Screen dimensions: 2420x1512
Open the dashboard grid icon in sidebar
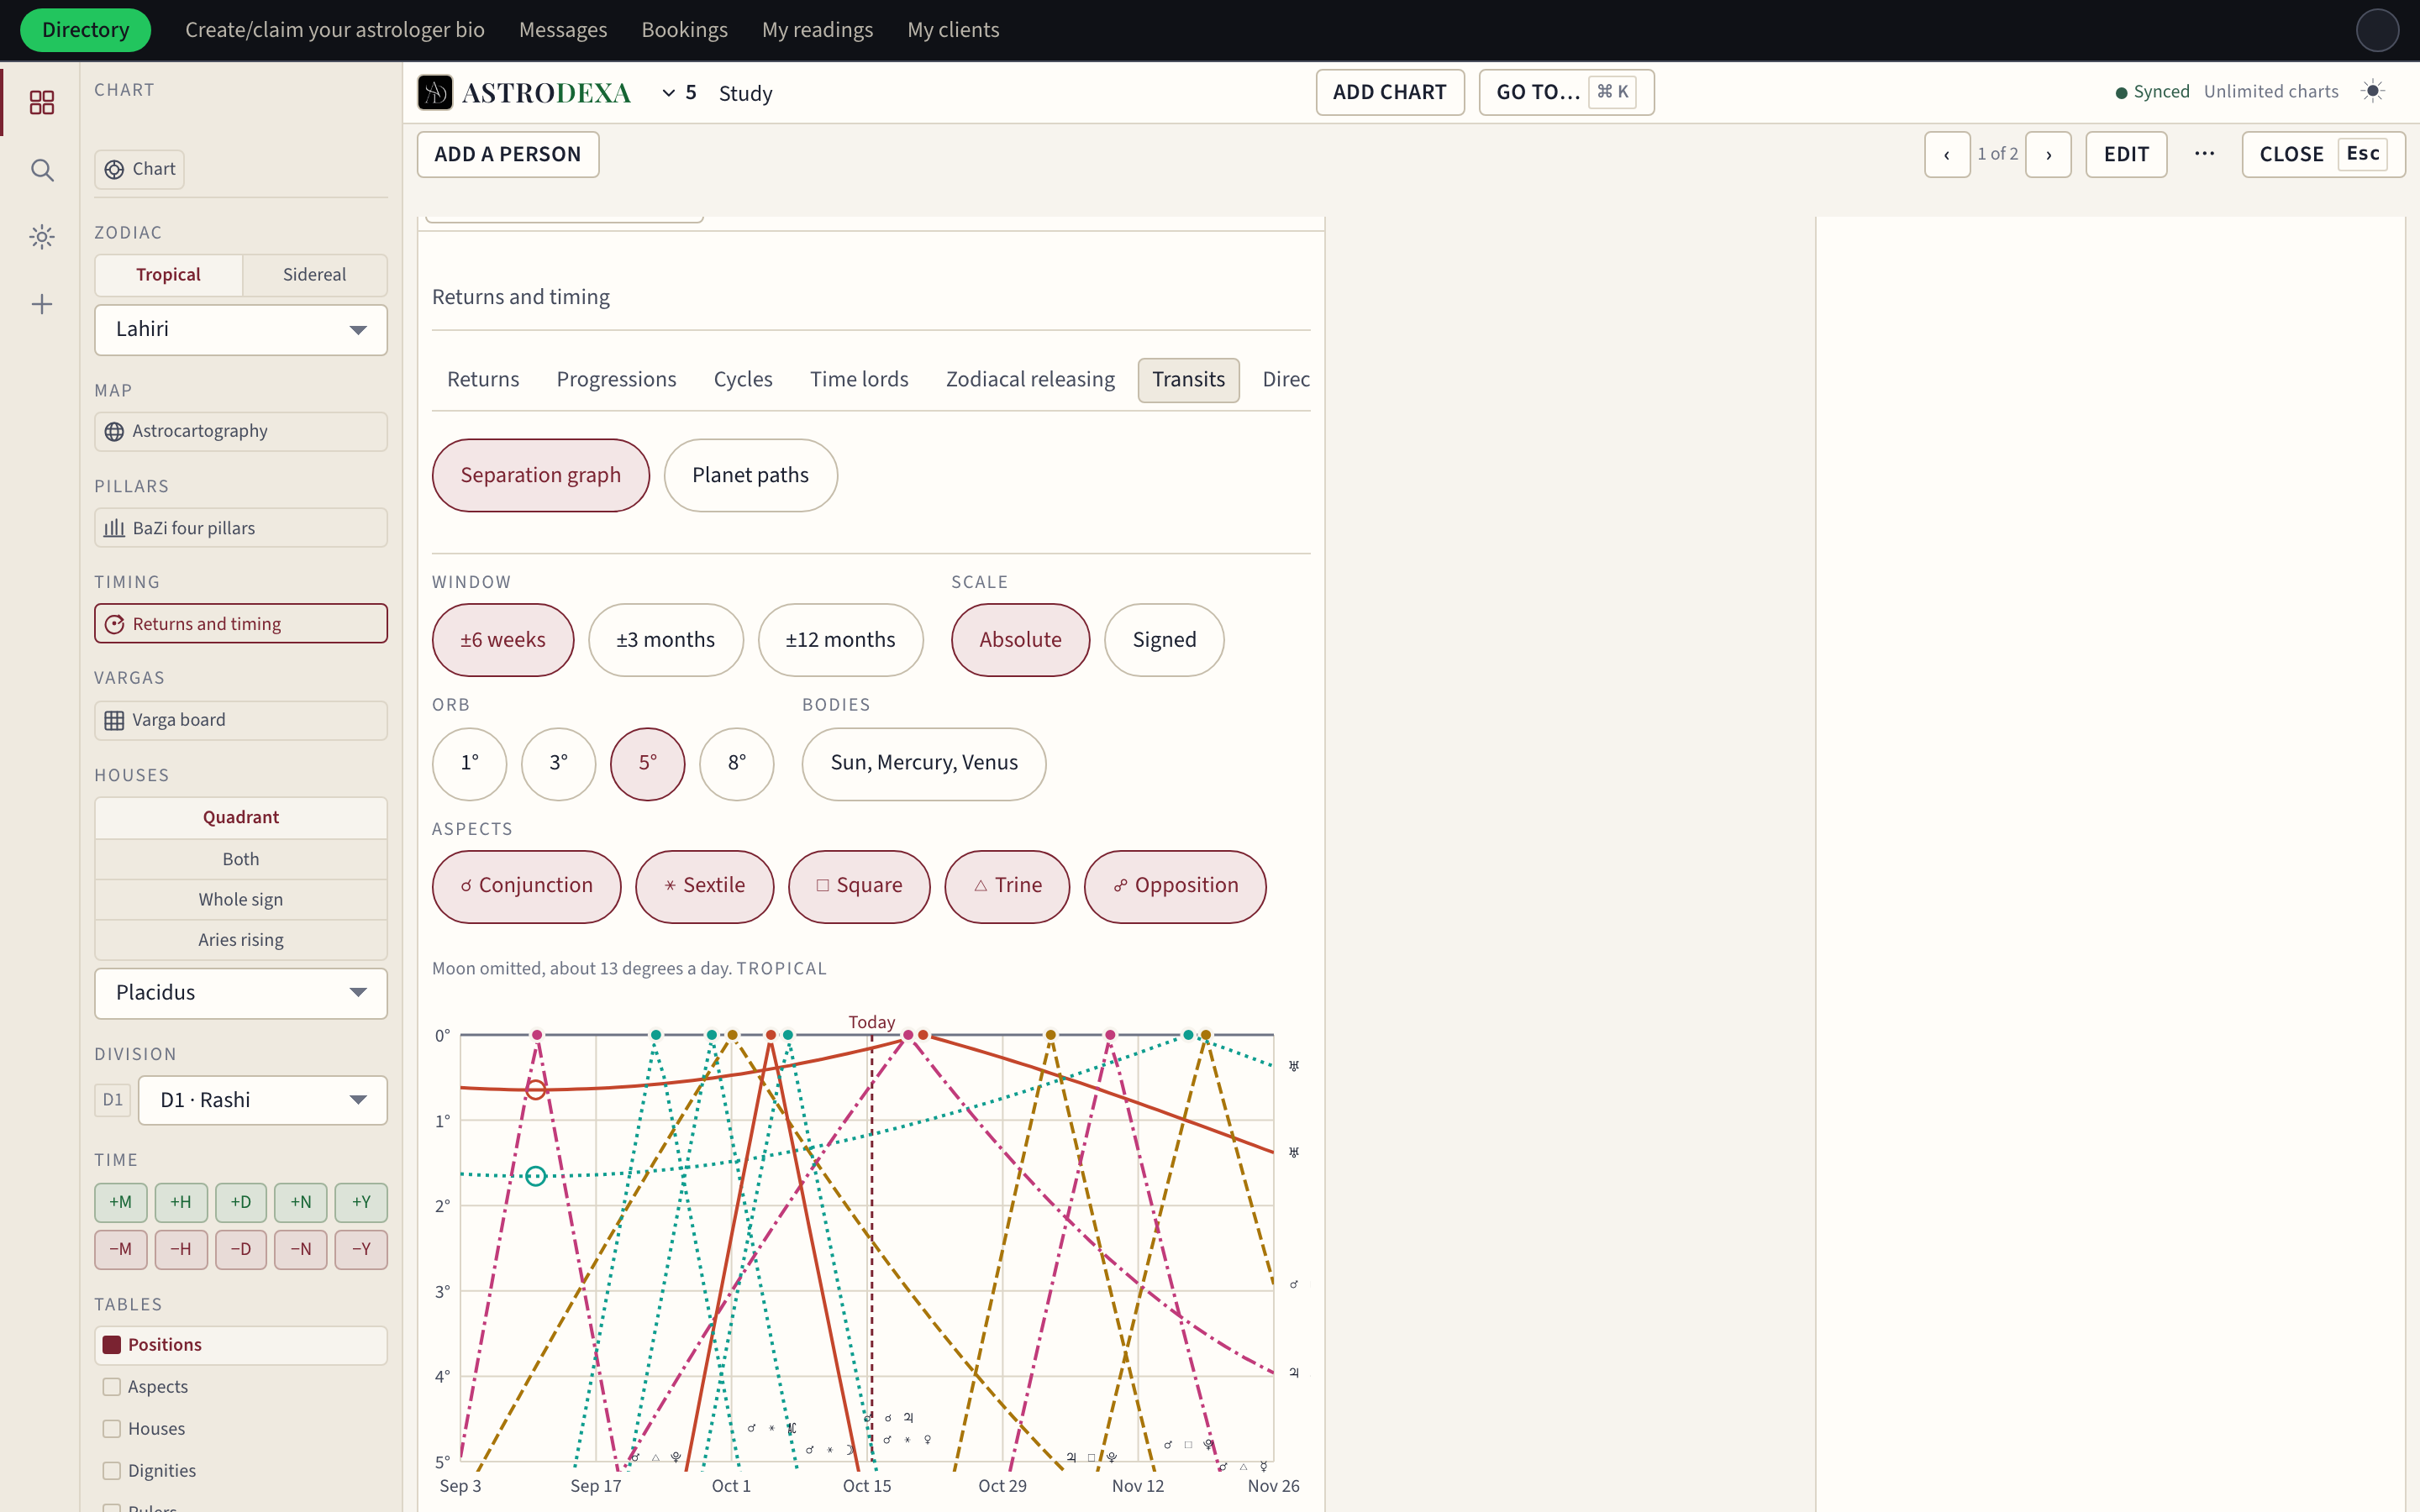coord(42,102)
